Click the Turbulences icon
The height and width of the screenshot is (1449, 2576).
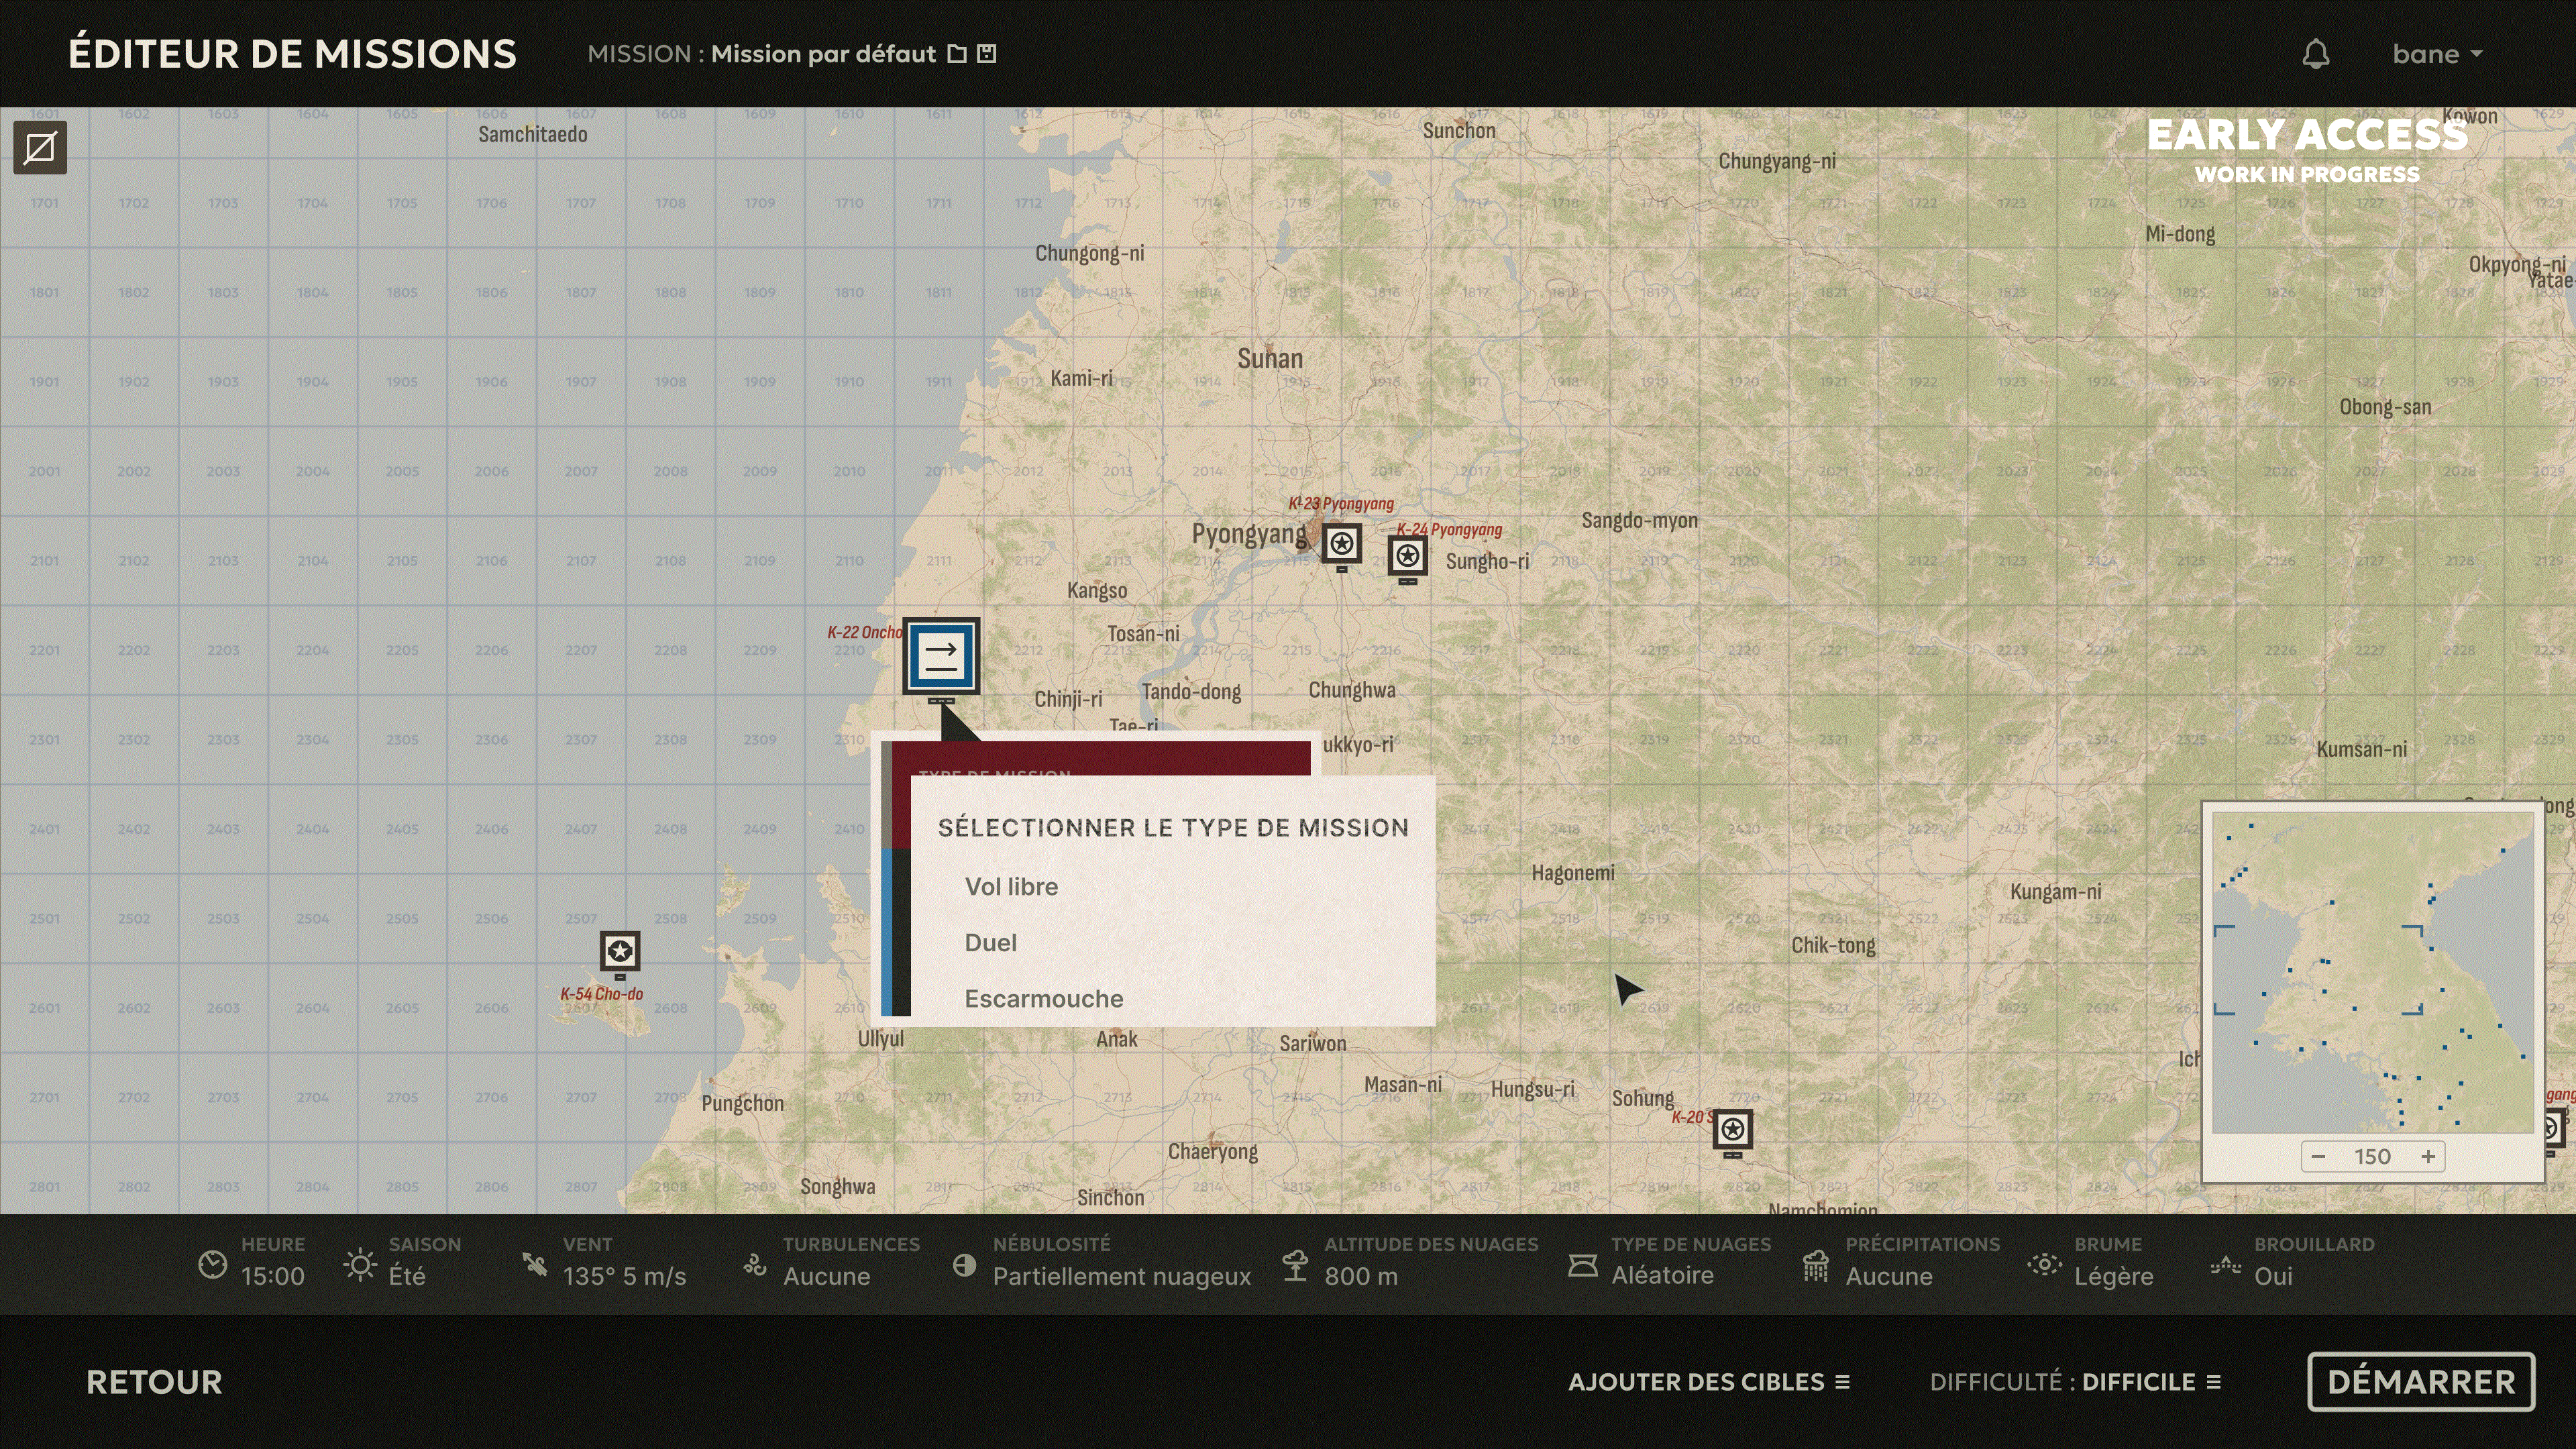click(755, 1265)
